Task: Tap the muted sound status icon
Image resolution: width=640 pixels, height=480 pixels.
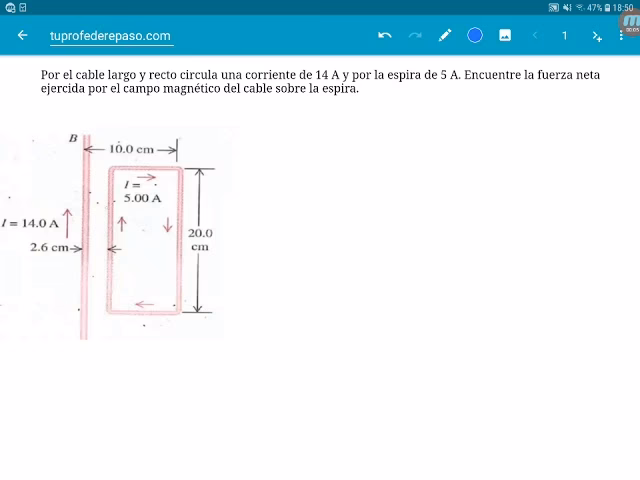Action: [567, 7]
